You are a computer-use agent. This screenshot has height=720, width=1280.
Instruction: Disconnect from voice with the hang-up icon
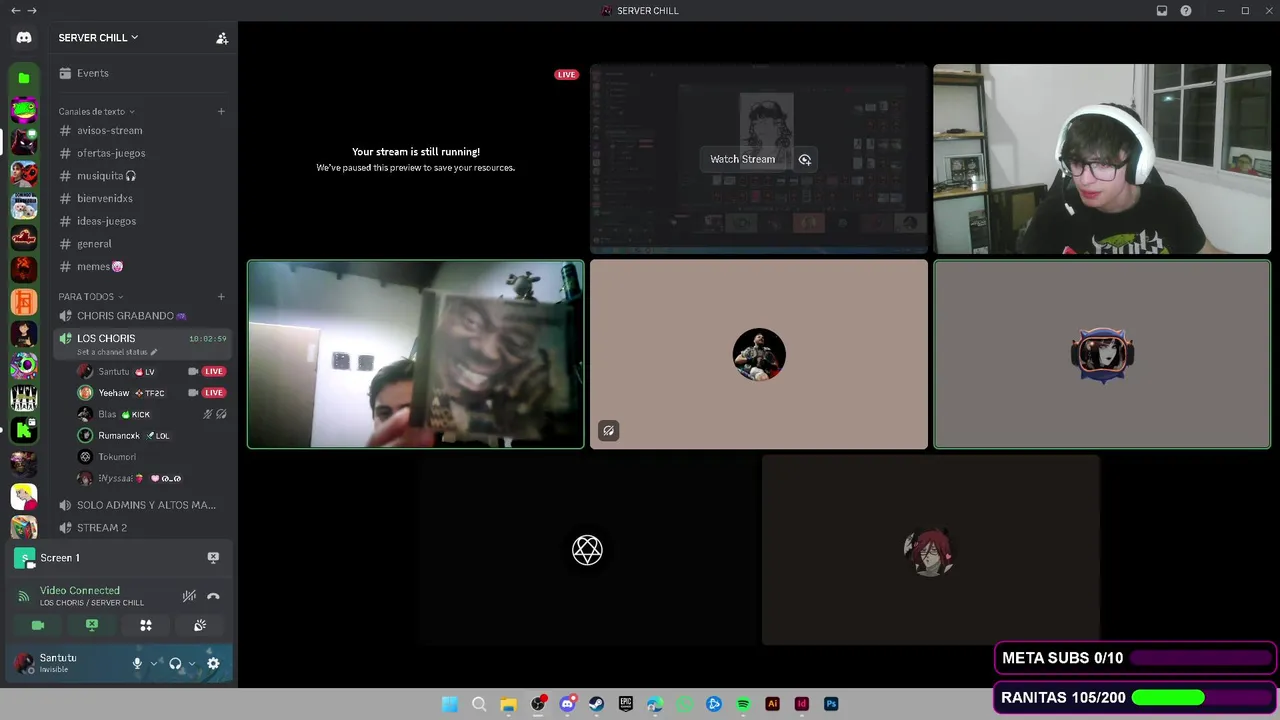pyautogui.click(x=213, y=596)
